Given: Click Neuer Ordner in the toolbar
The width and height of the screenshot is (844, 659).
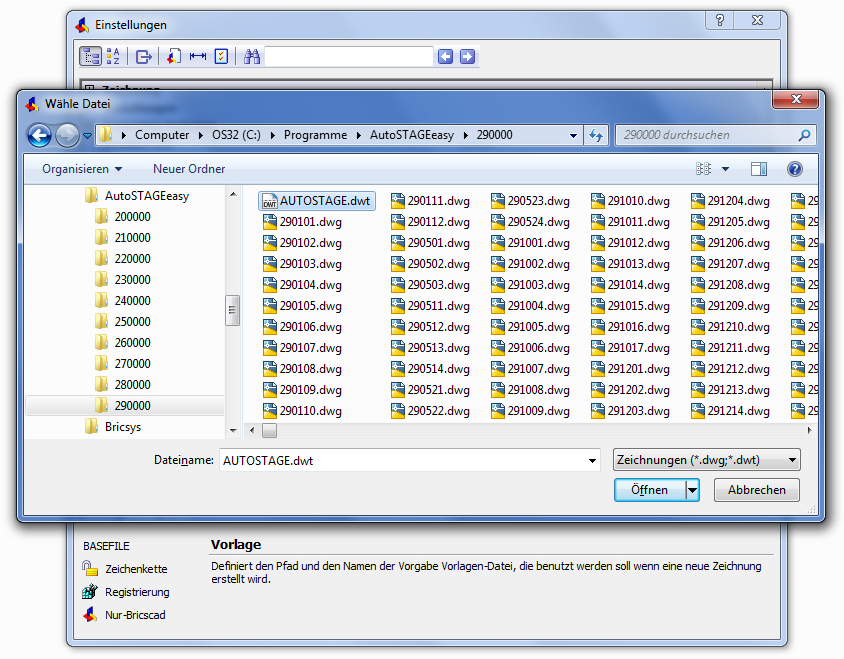Looking at the screenshot, I should point(189,169).
